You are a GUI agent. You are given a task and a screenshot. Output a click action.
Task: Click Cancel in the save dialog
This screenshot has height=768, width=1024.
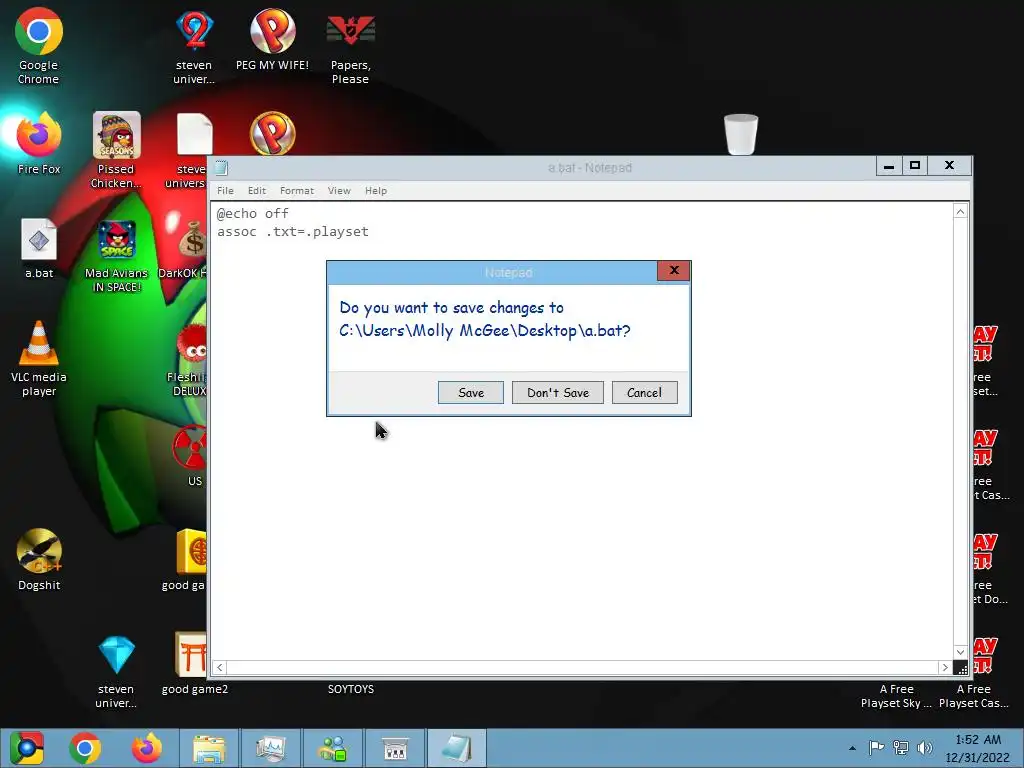tap(645, 392)
